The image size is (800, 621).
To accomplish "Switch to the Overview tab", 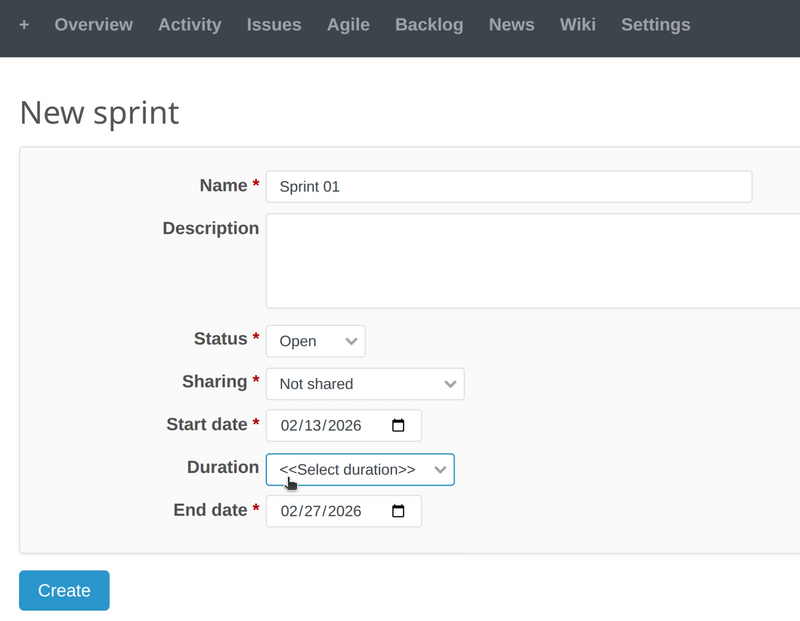I will 93,25.
